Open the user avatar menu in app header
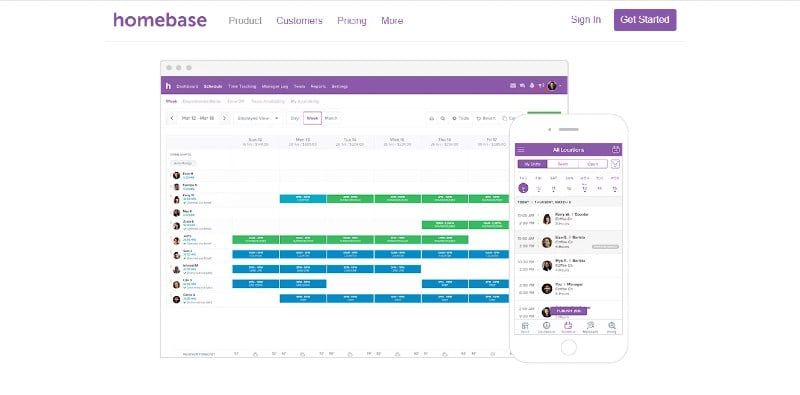This screenshot has height=395, width=800. [x=552, y=86]
